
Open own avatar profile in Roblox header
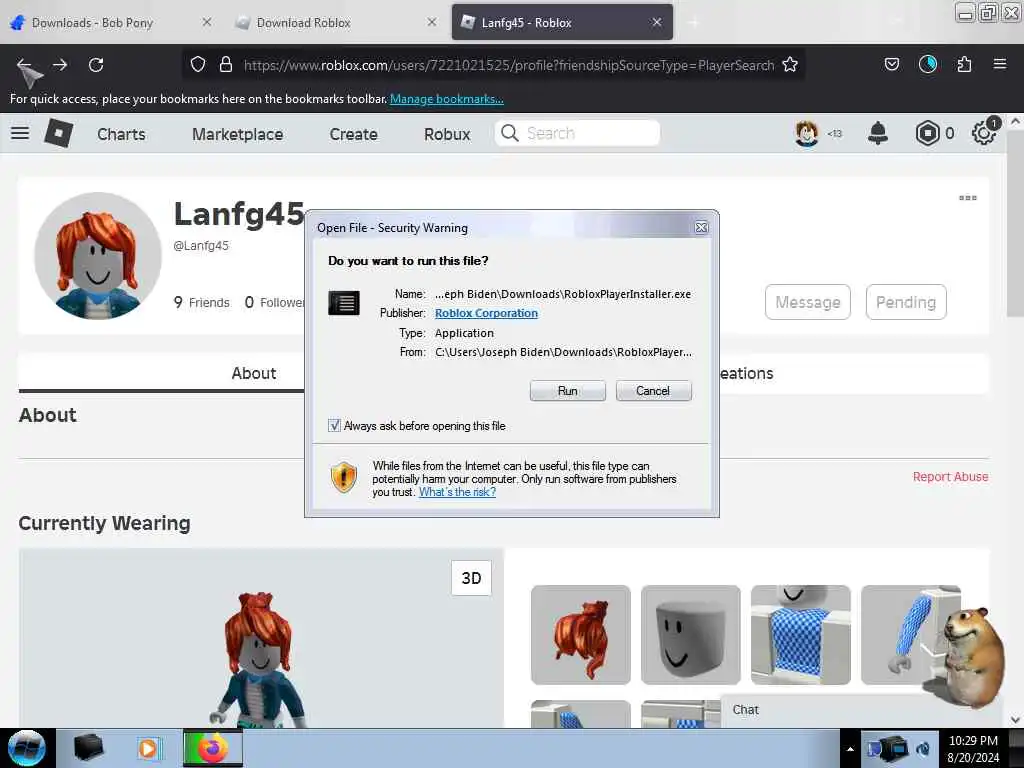[x=807, y=133]
